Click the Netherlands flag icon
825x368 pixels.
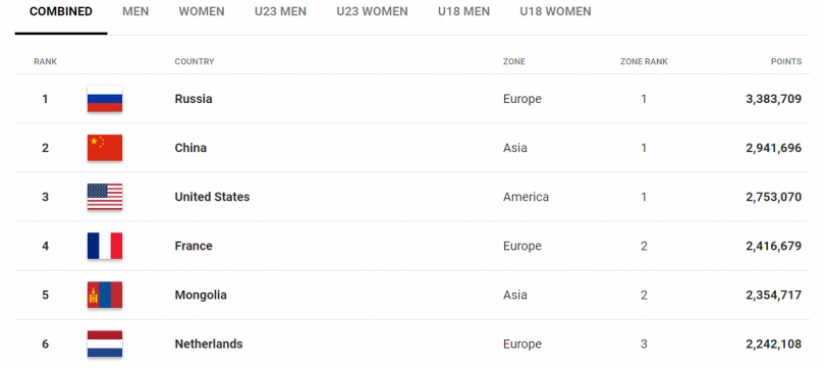point(105,344)
